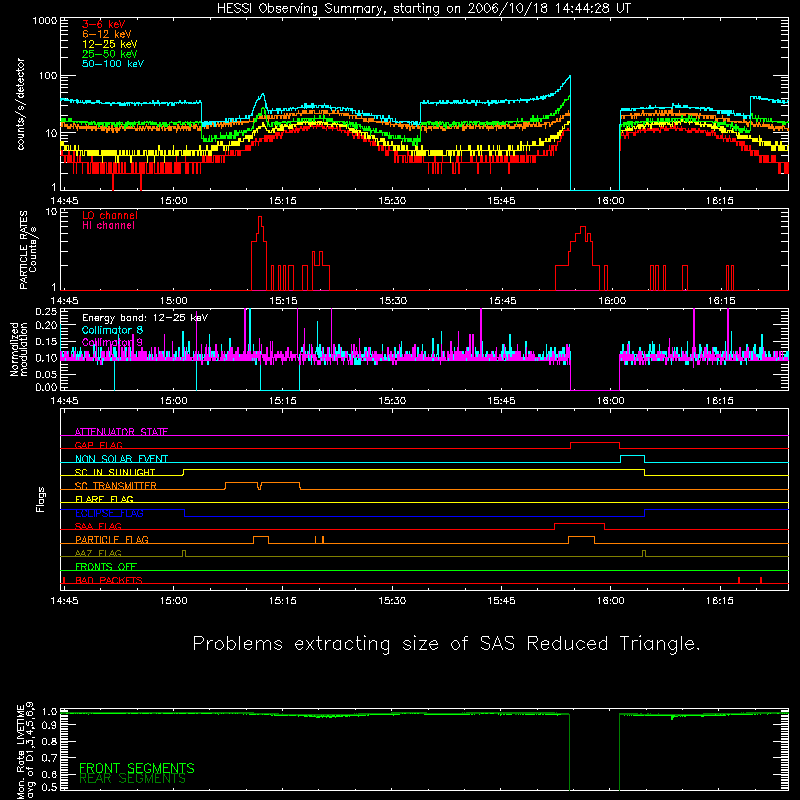Click the 50-100 keV peak before the data gap
The width and height of the screenshot is (800, 800).
point(569,78)
